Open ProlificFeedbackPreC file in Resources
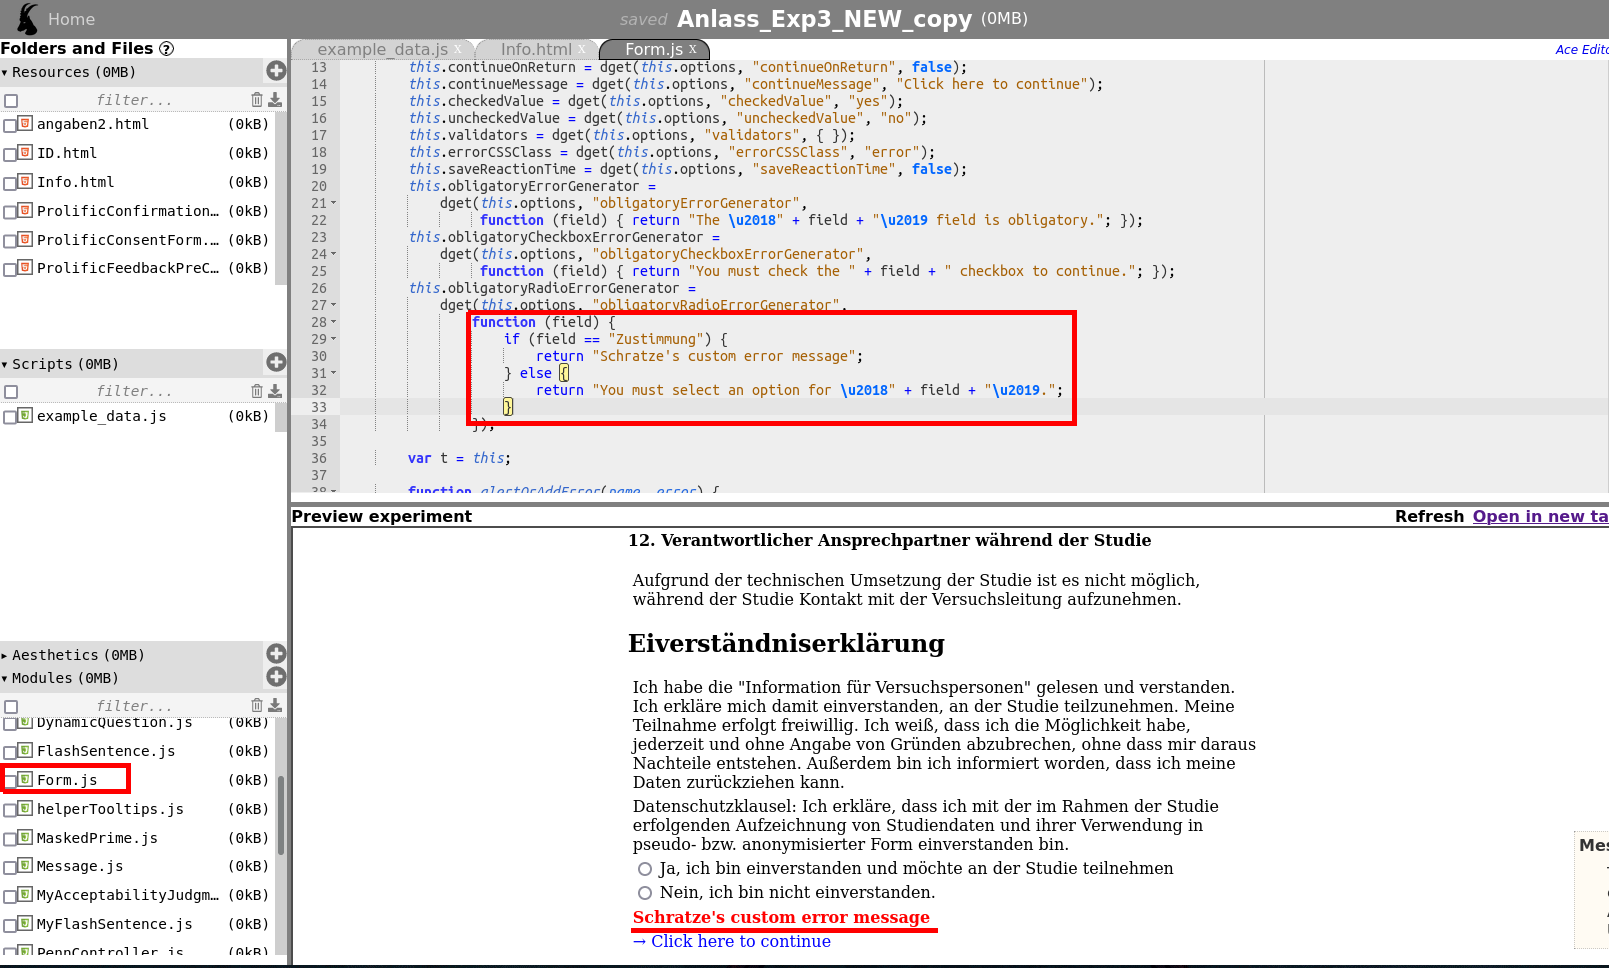The image size is (1609, 968). [x=127, y=268]
